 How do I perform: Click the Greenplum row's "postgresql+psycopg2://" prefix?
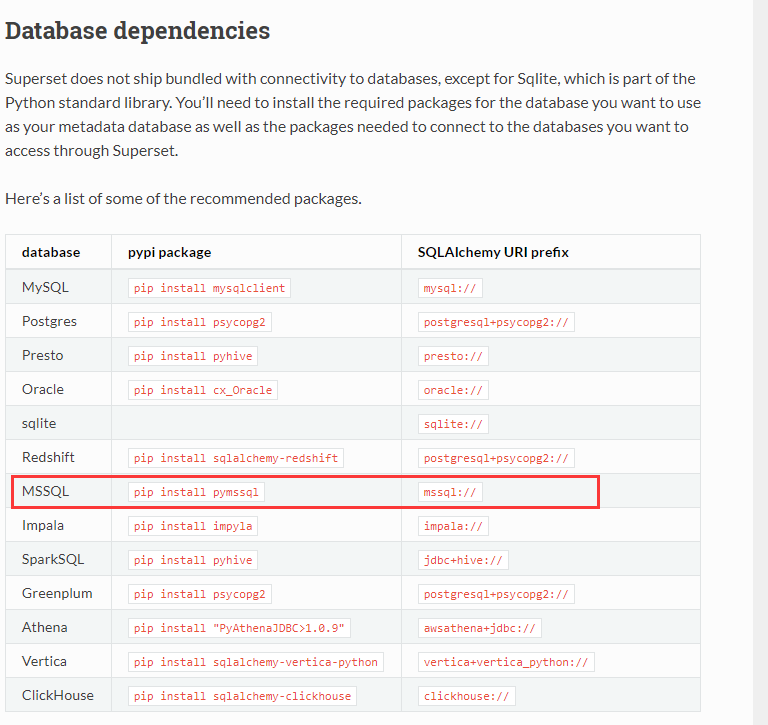(496, 594)
